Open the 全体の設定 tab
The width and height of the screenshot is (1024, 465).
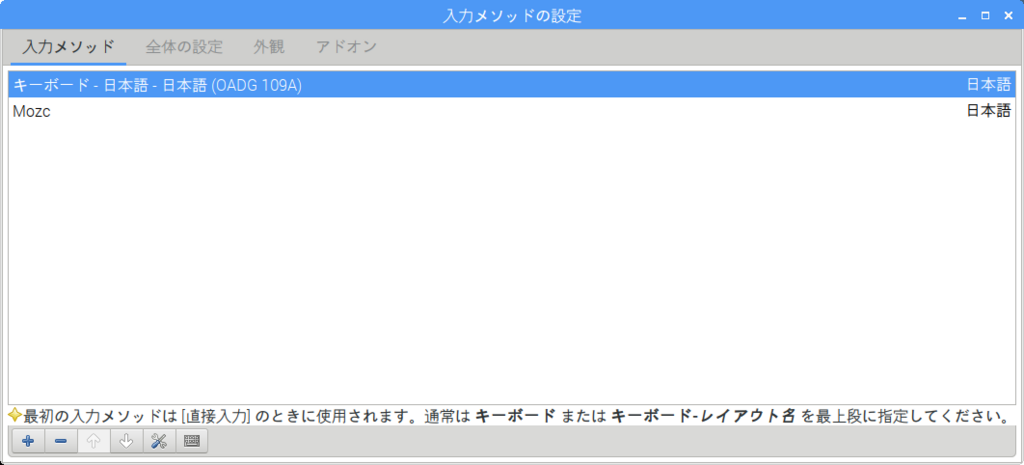point(184,47)
